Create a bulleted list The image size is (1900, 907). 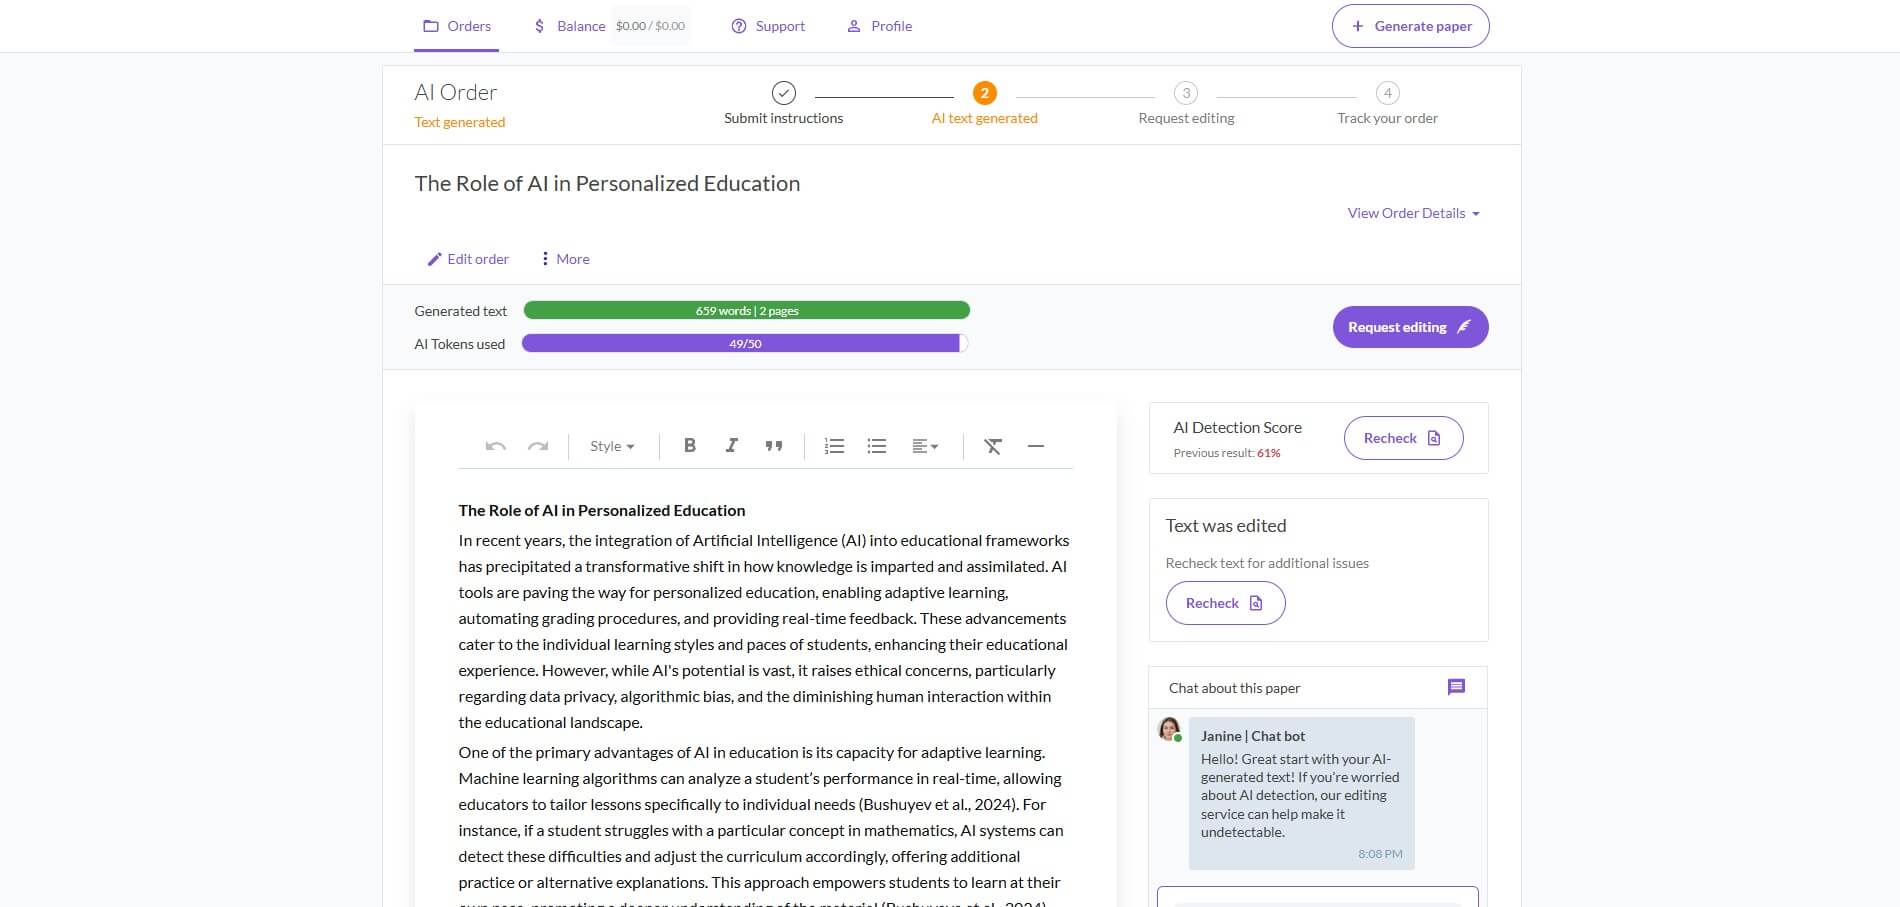[876, 446]
